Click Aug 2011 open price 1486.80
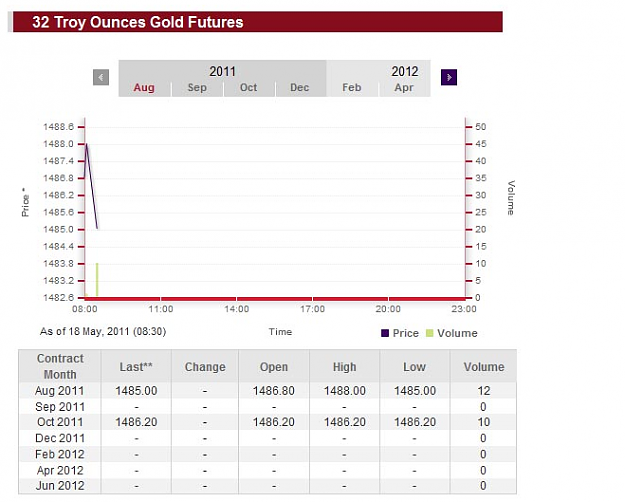625x502 pixels. 274,391
